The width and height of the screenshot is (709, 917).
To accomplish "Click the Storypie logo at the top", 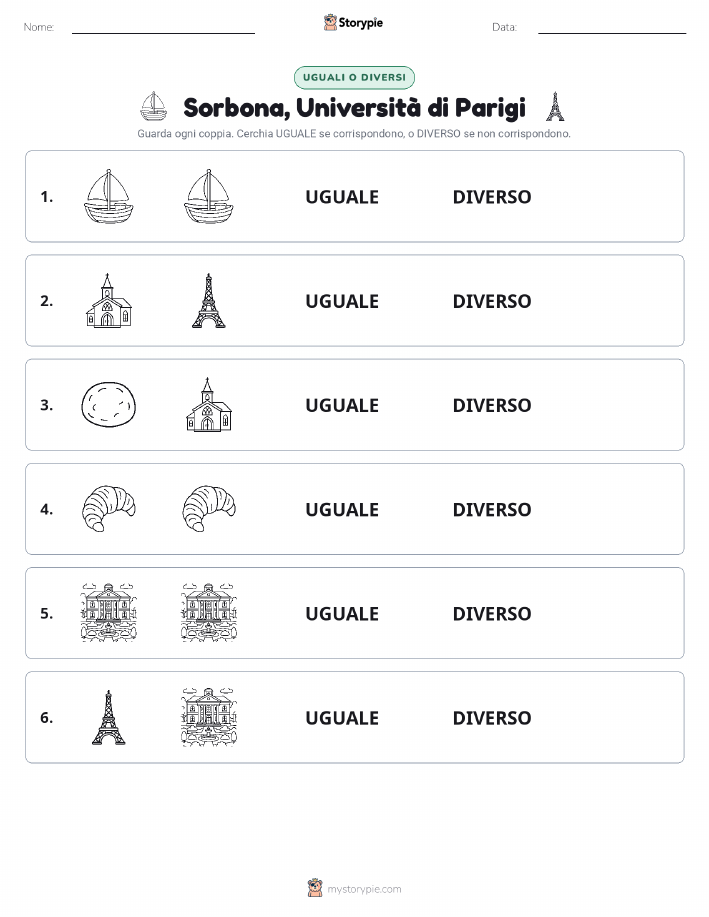I will click(x=353, y=23).
